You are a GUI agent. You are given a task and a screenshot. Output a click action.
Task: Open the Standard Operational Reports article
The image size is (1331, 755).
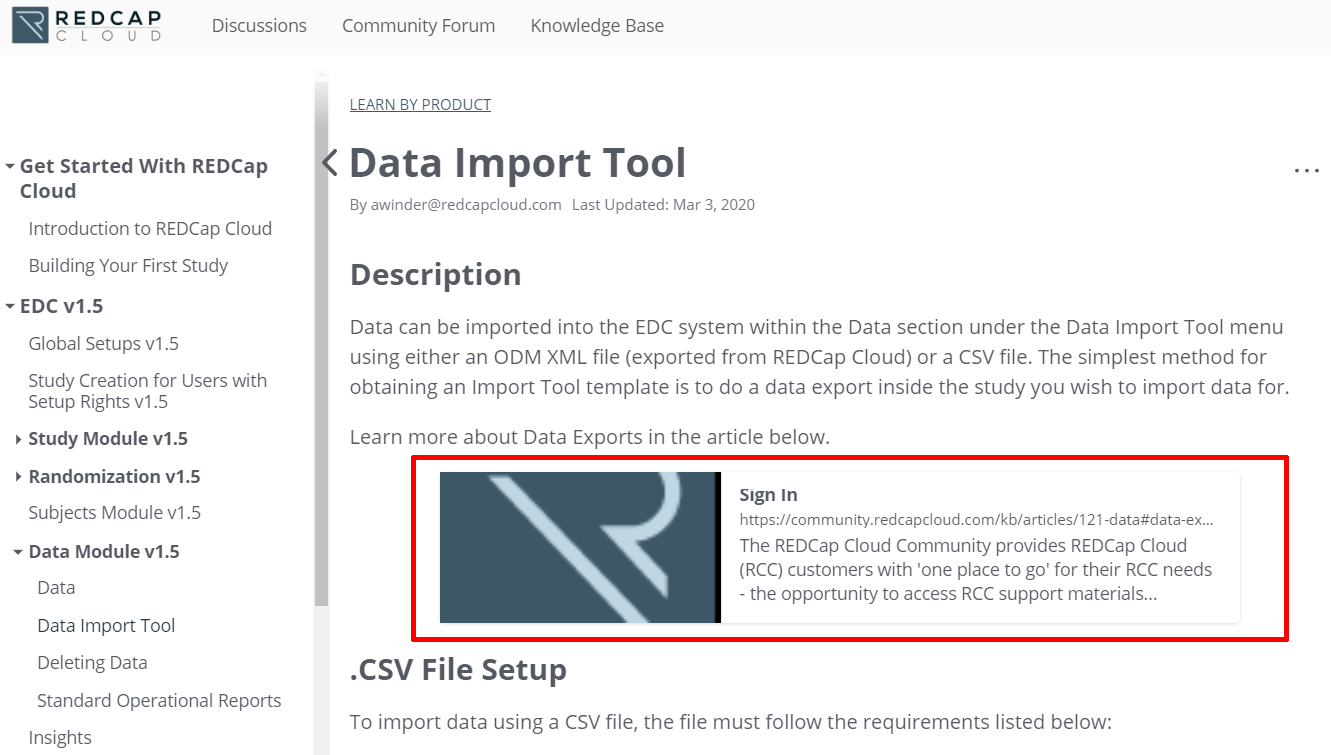pos(159,701)
